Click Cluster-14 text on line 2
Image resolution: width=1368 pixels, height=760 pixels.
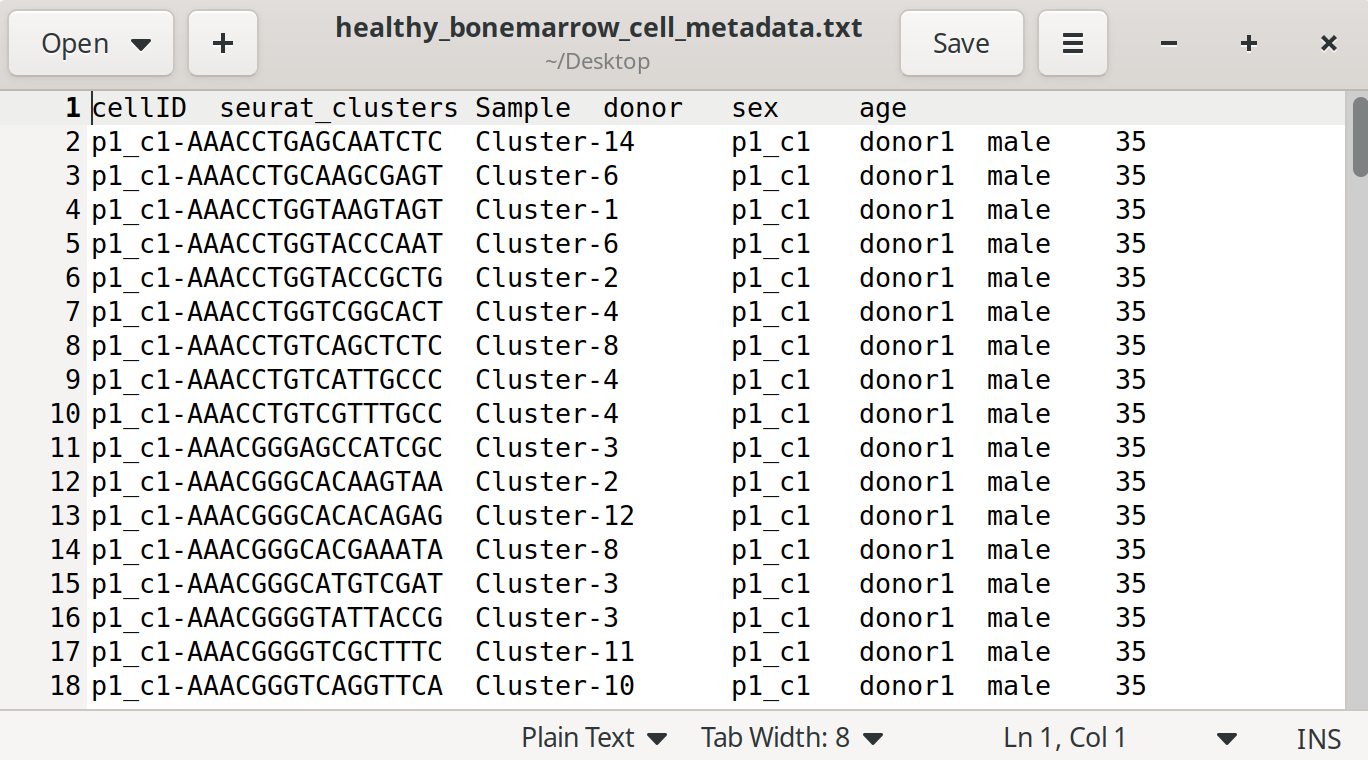tap(554, 142)
